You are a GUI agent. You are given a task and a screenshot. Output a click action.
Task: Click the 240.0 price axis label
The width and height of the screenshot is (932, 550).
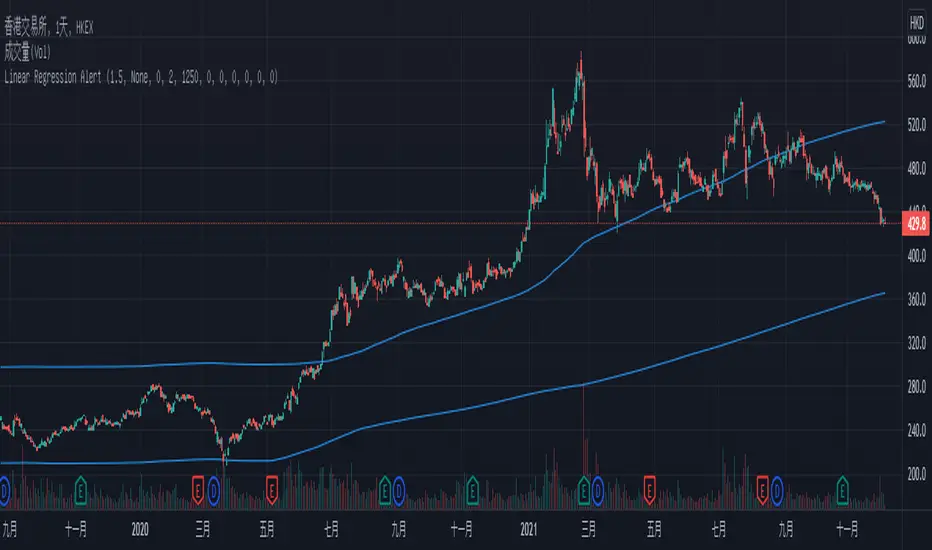click(x=916, y=430)
